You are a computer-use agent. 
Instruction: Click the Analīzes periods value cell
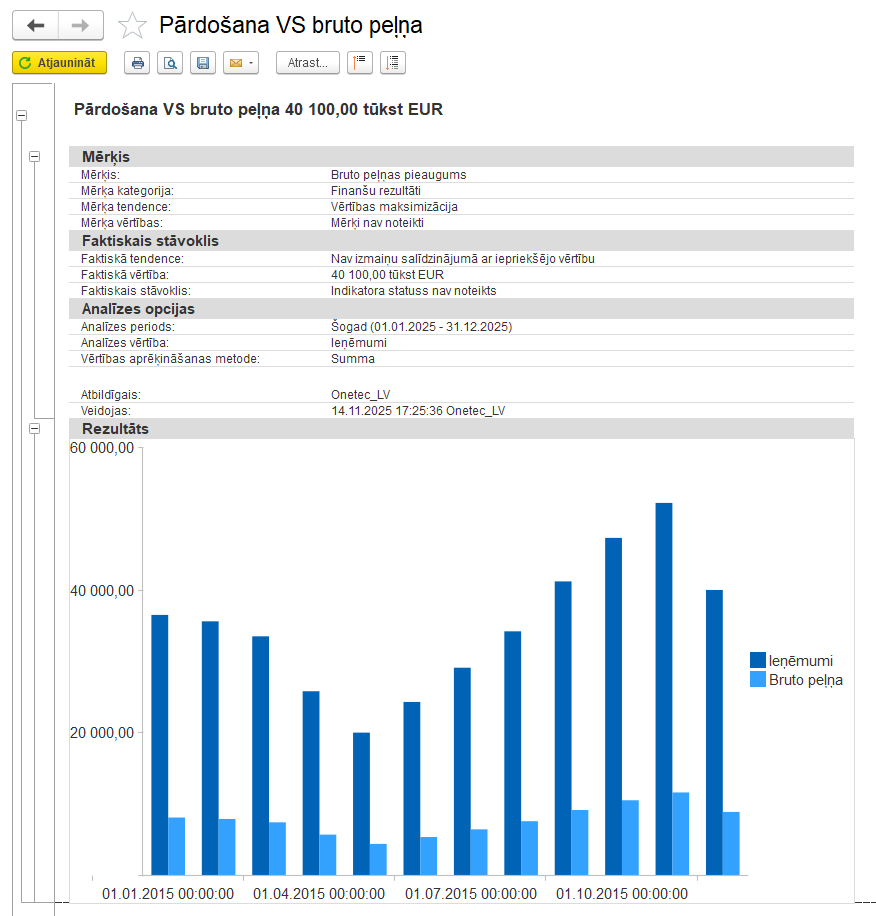421,327
